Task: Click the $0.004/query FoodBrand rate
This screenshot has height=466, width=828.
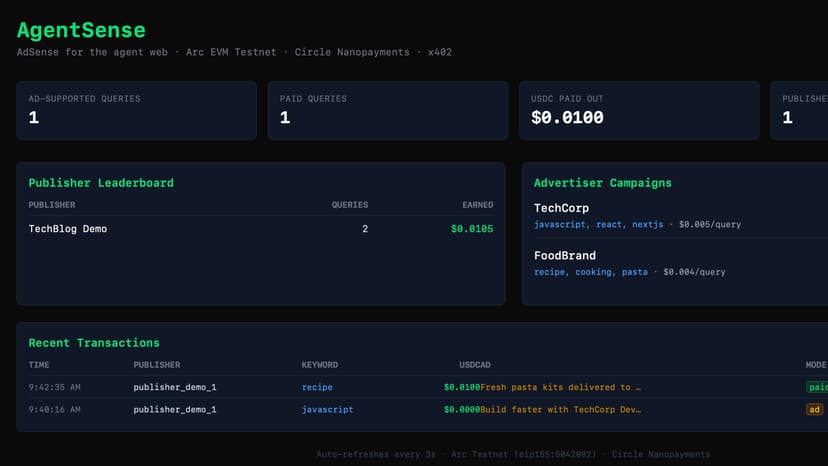Action: click(694, 272)
